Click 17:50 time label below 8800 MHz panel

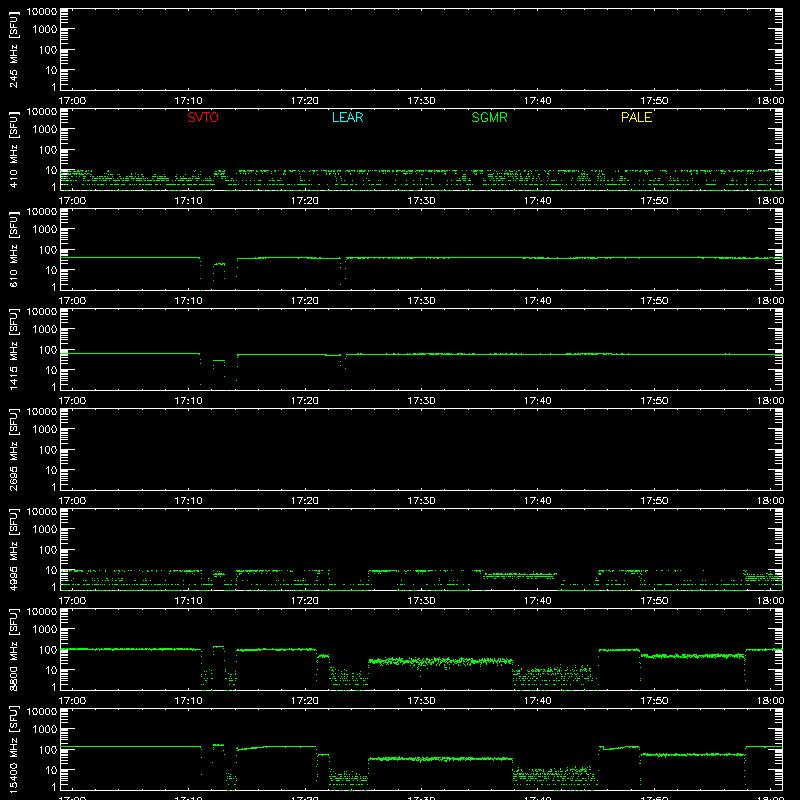pos(654,701)
